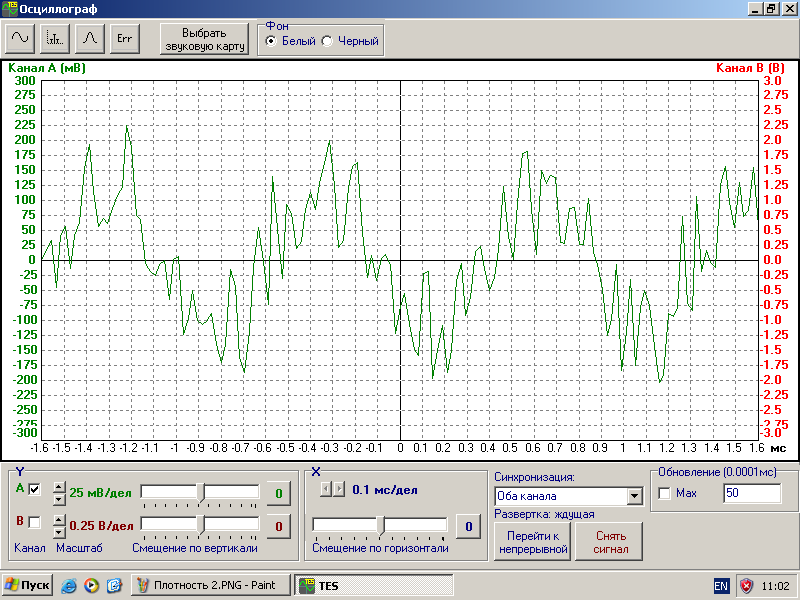The image size is (800, 600).
Task: Reset horizontal offset with blue 0 button
Action: click(x=468, y=526)
